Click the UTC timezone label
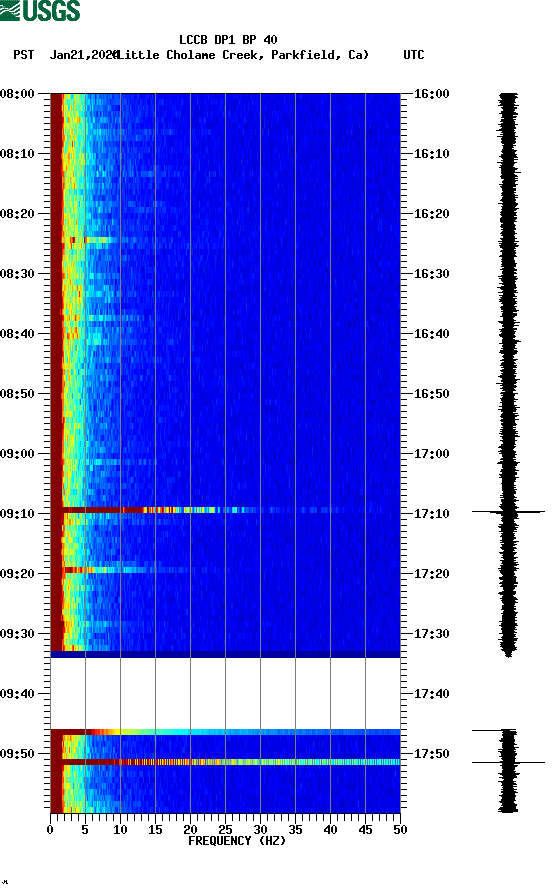The height and width of the screenshot is (893, 552). [x=414, y=55]
